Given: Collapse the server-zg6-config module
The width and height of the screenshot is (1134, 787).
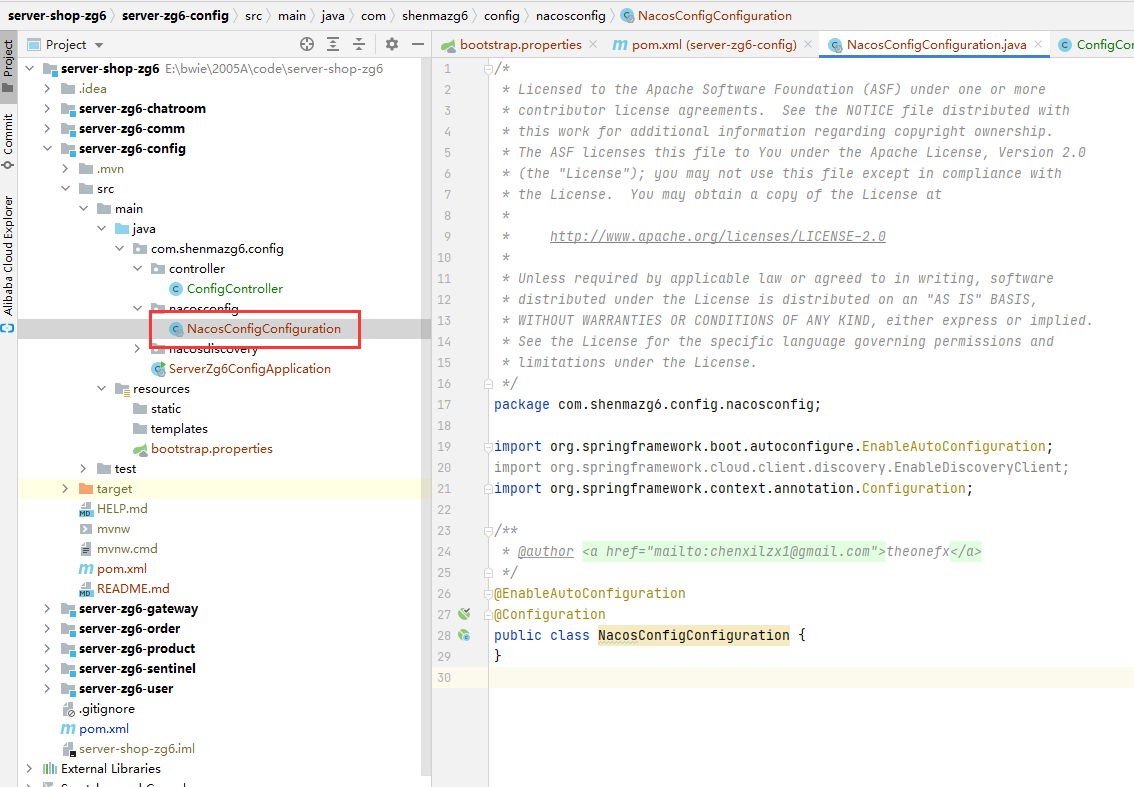Looking at the screenshot, I should [x=48, y=149].
